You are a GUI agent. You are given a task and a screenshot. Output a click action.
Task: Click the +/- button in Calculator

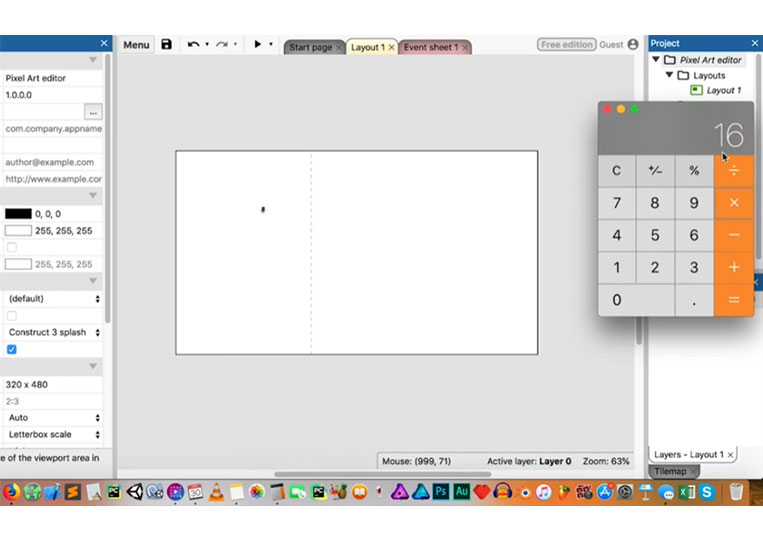click(x=655, y=171)
